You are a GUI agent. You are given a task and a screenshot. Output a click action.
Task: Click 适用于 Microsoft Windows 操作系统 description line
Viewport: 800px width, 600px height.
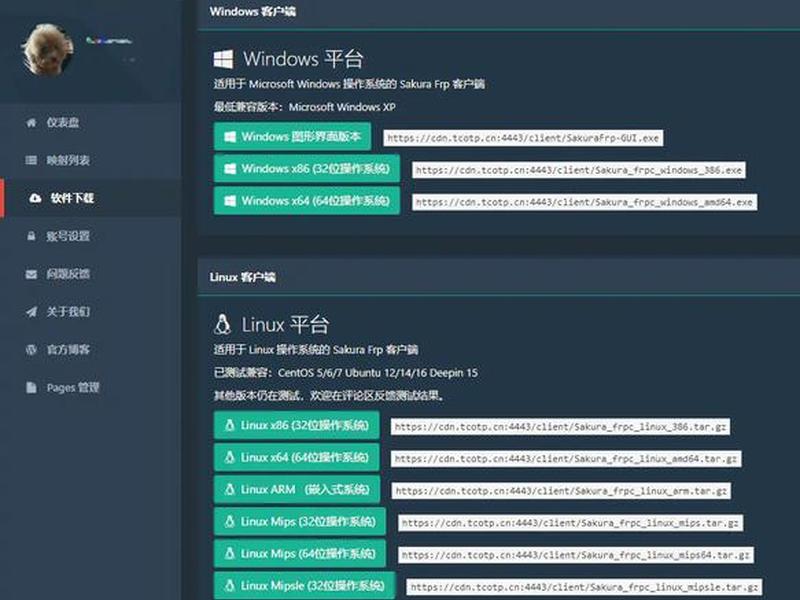(x=349, y=84)
